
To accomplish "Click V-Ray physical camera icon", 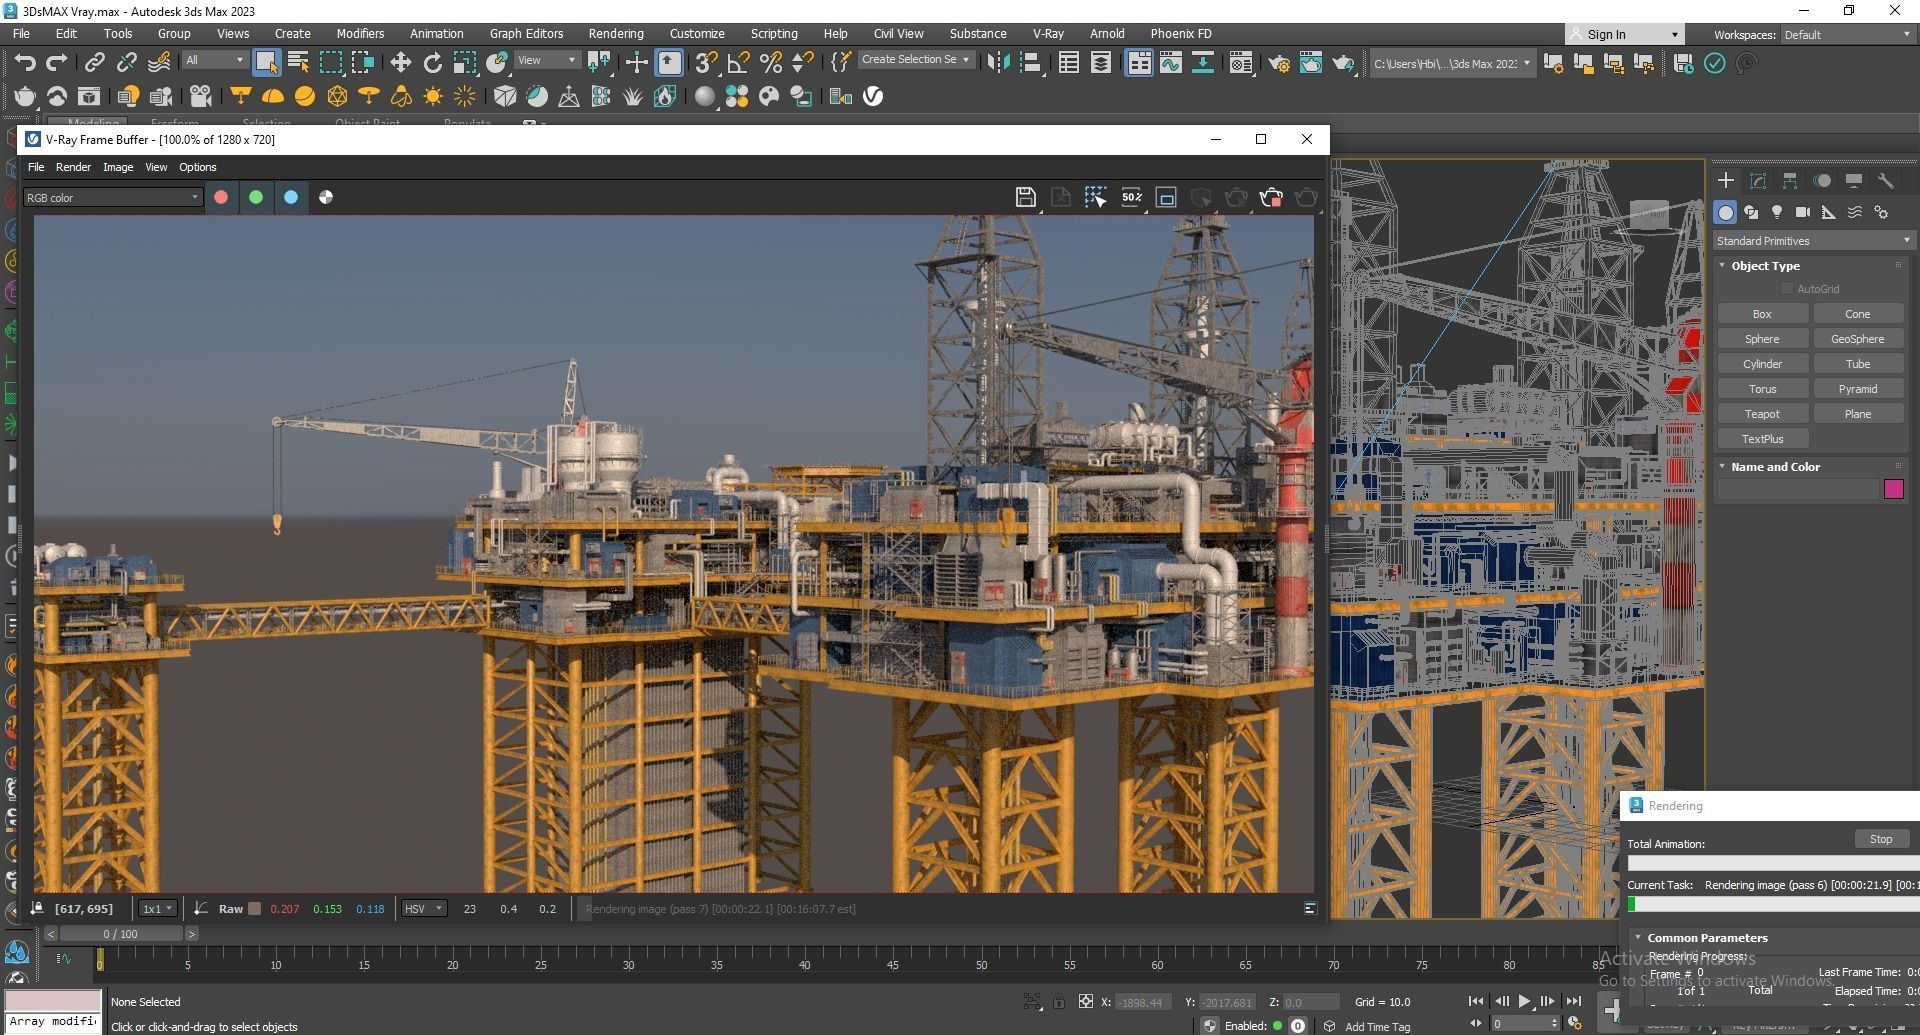I will click(201, 96).
